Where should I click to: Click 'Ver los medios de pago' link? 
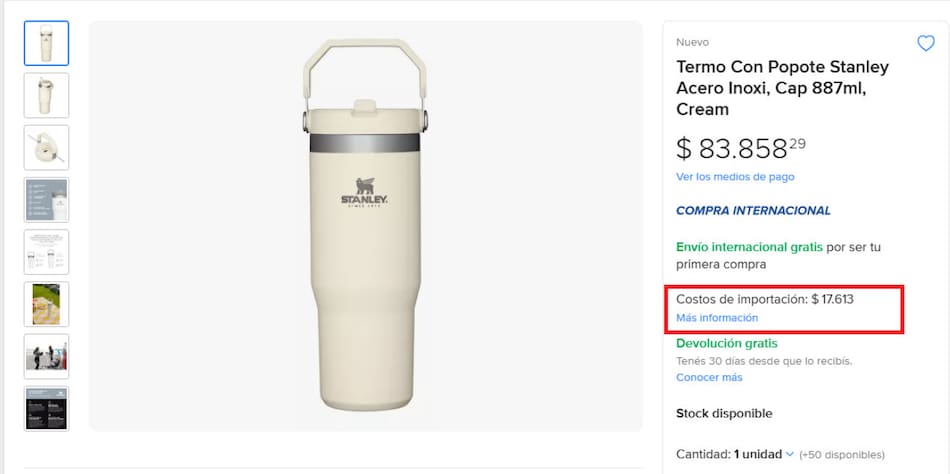pos(735,177)
